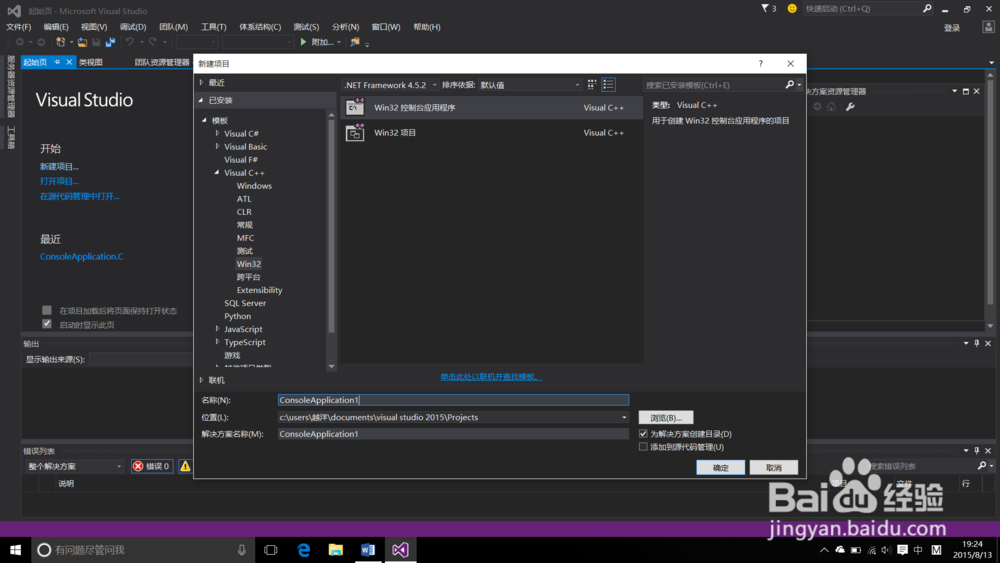
Task: Open File Explorer from the taskbar
Action: tap(335, 550)
